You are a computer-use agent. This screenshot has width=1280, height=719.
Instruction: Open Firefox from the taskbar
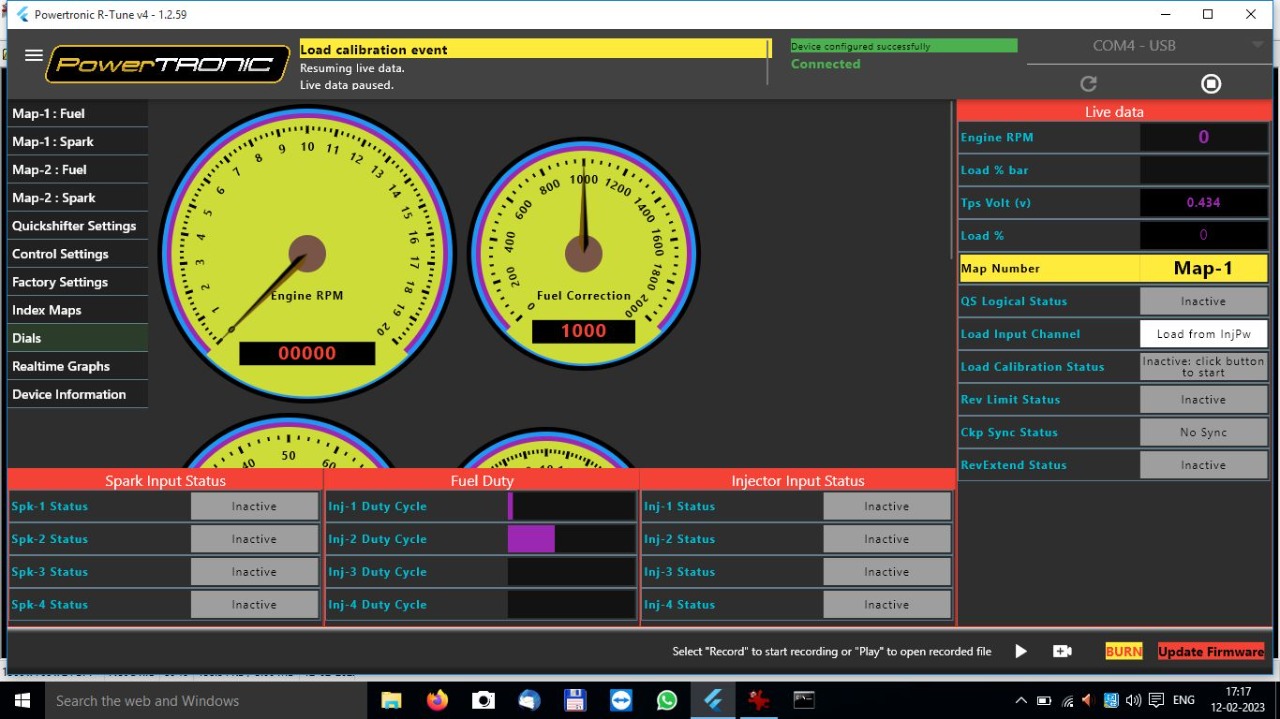pyautogui.click(x=437, y=700)
